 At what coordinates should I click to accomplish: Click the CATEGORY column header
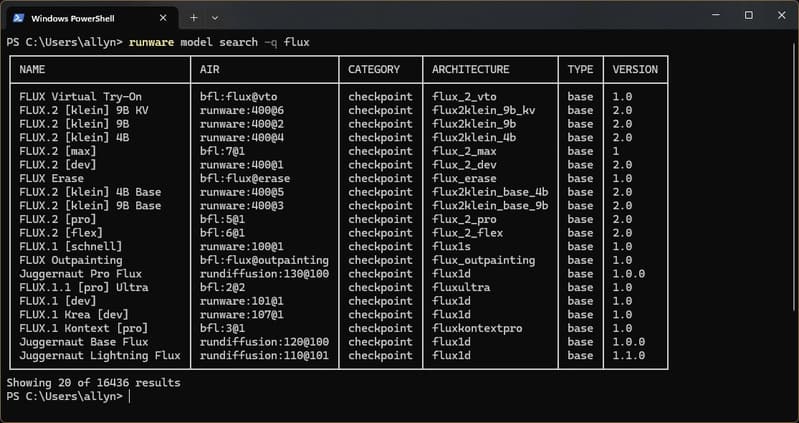(374, 69)
